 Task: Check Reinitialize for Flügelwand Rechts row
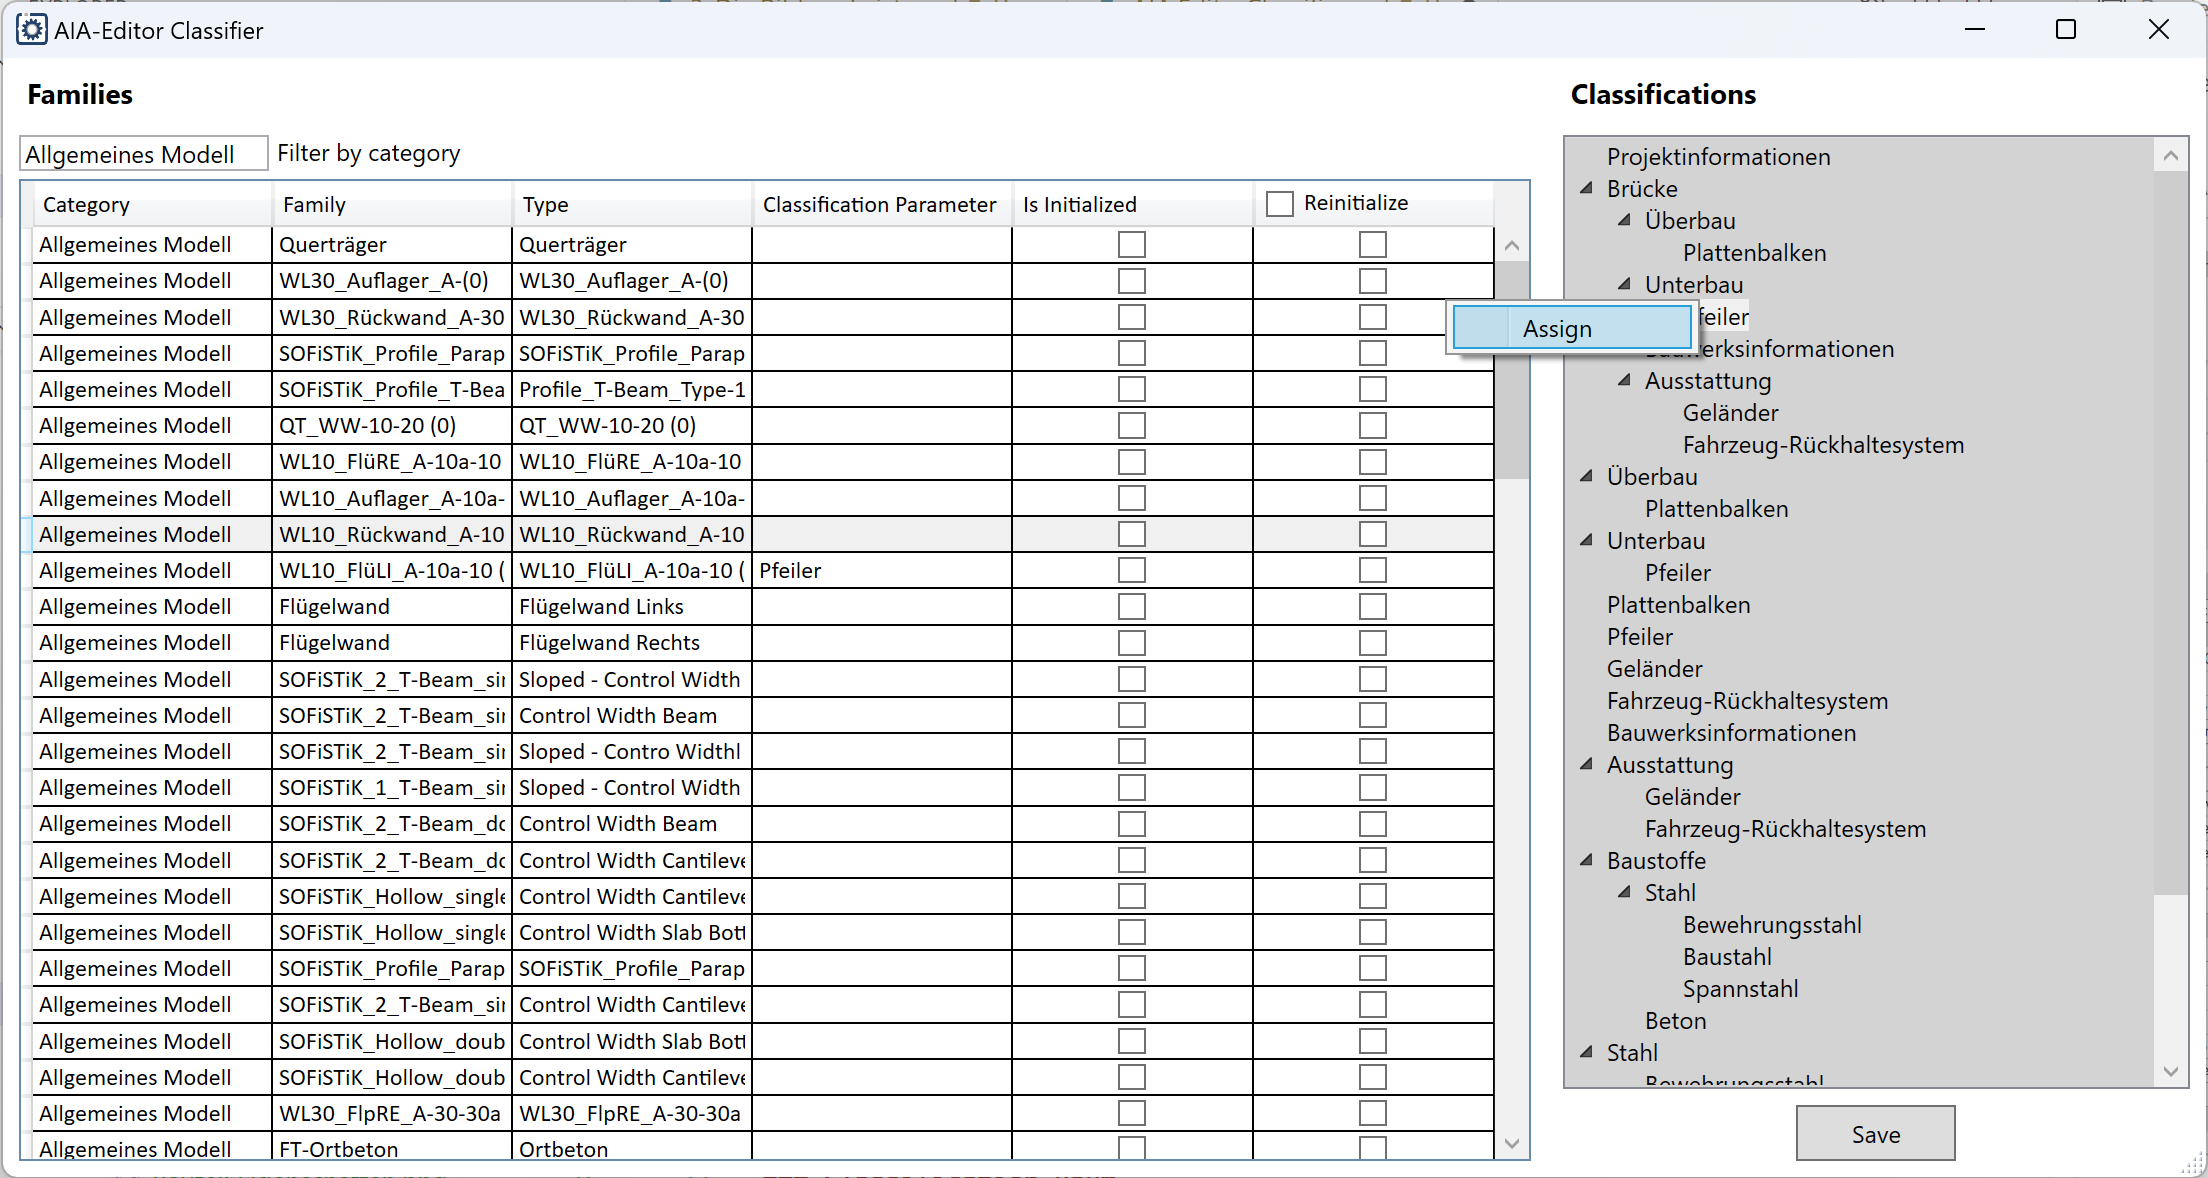1372,643
